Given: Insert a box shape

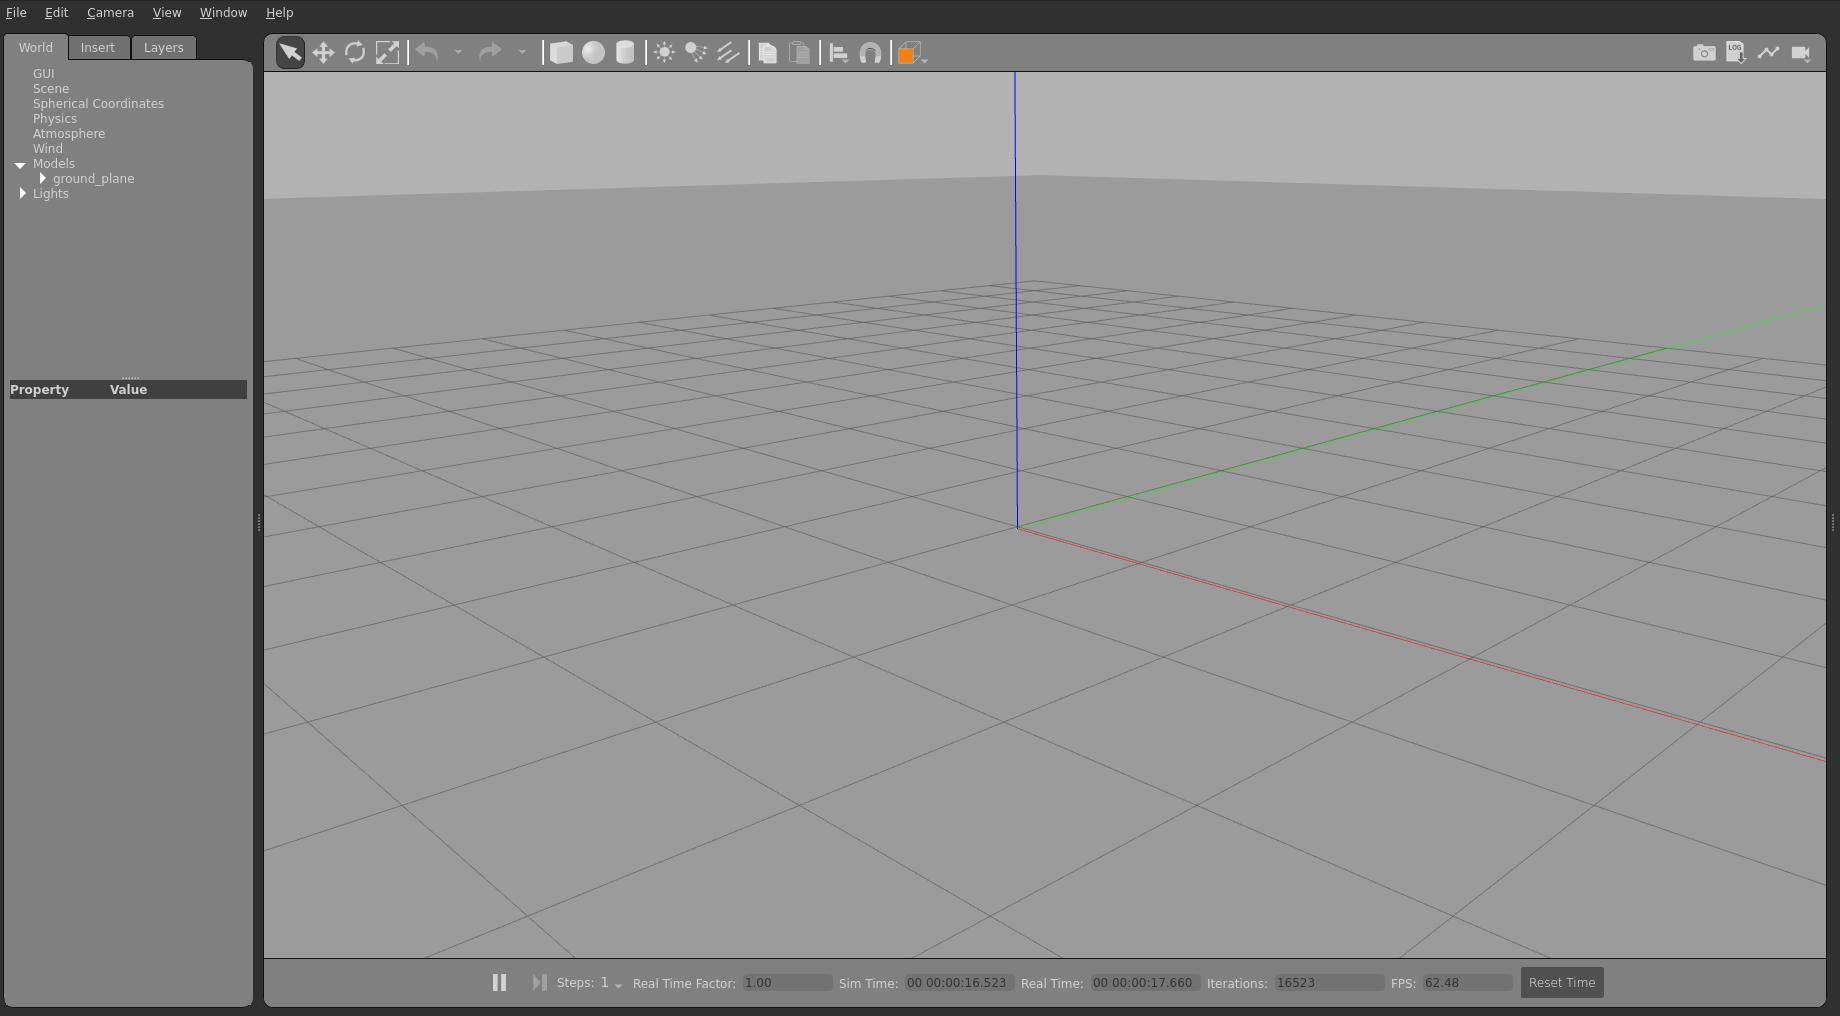Looking at the screenshot, I should click(561, 53).
